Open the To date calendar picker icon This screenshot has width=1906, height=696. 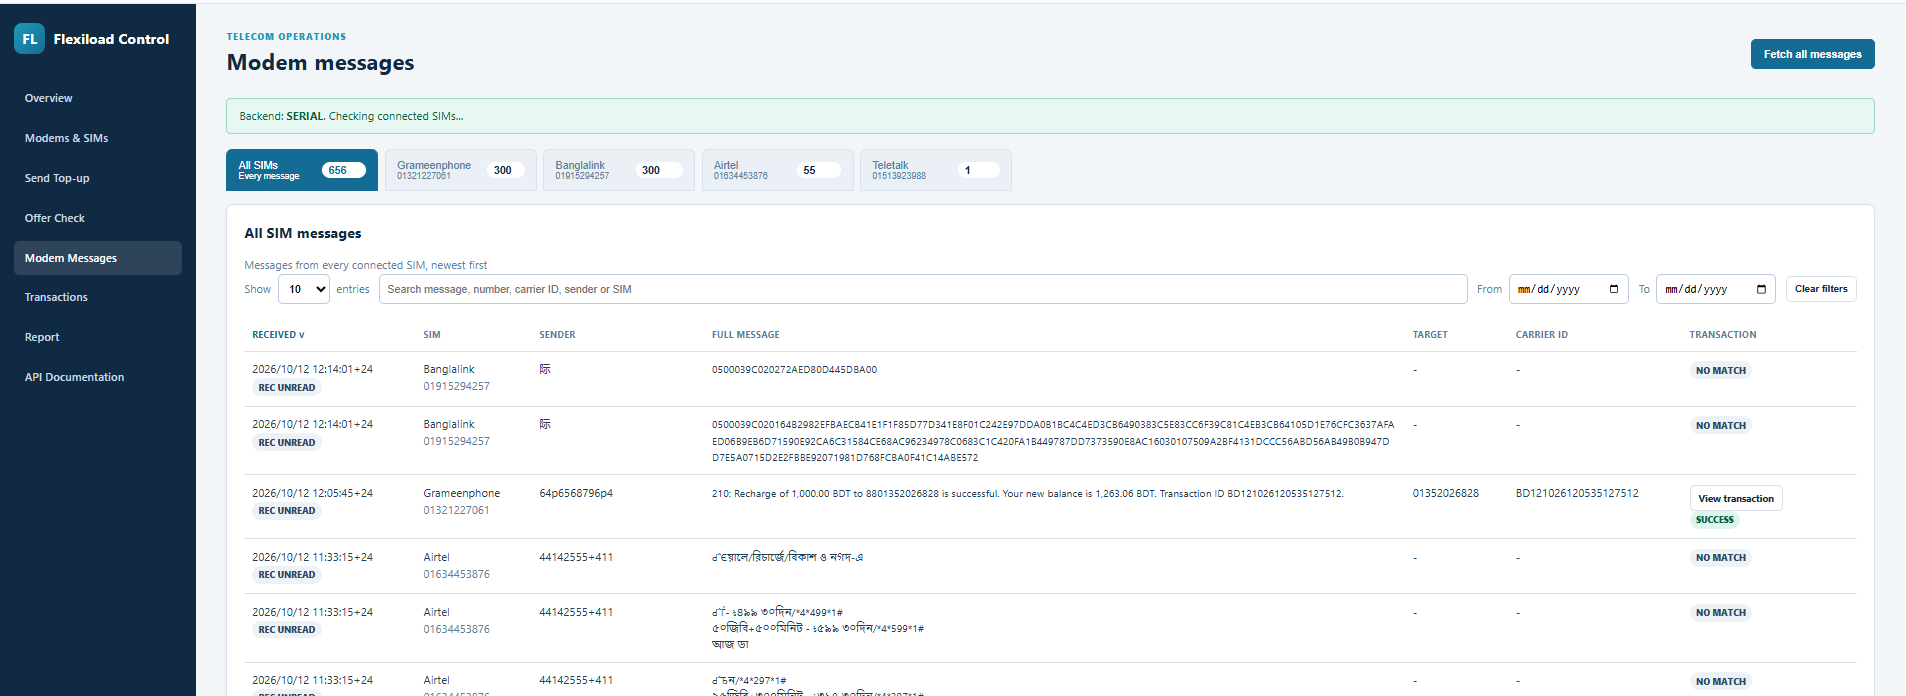tap(1761, 289)
